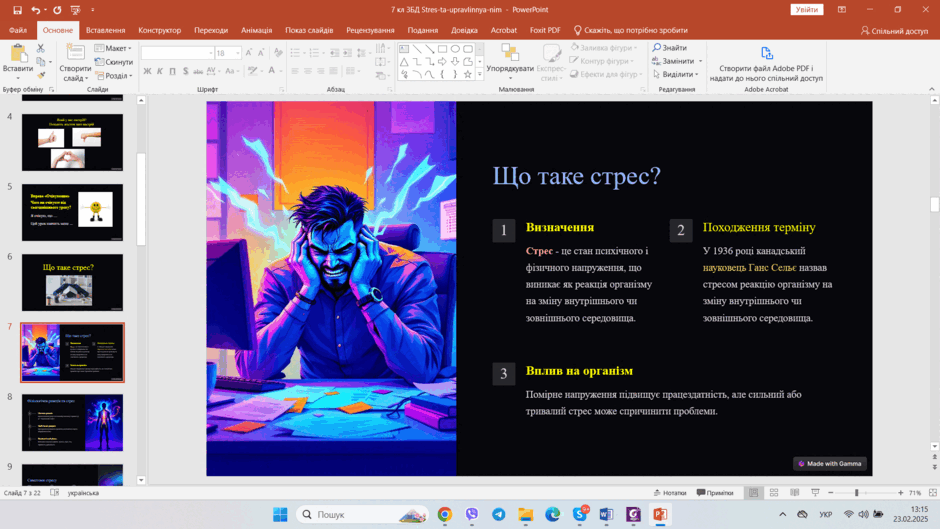Open the font size dropdown
This screenshot has height=529, width=940.
click(x=238, y=53)
